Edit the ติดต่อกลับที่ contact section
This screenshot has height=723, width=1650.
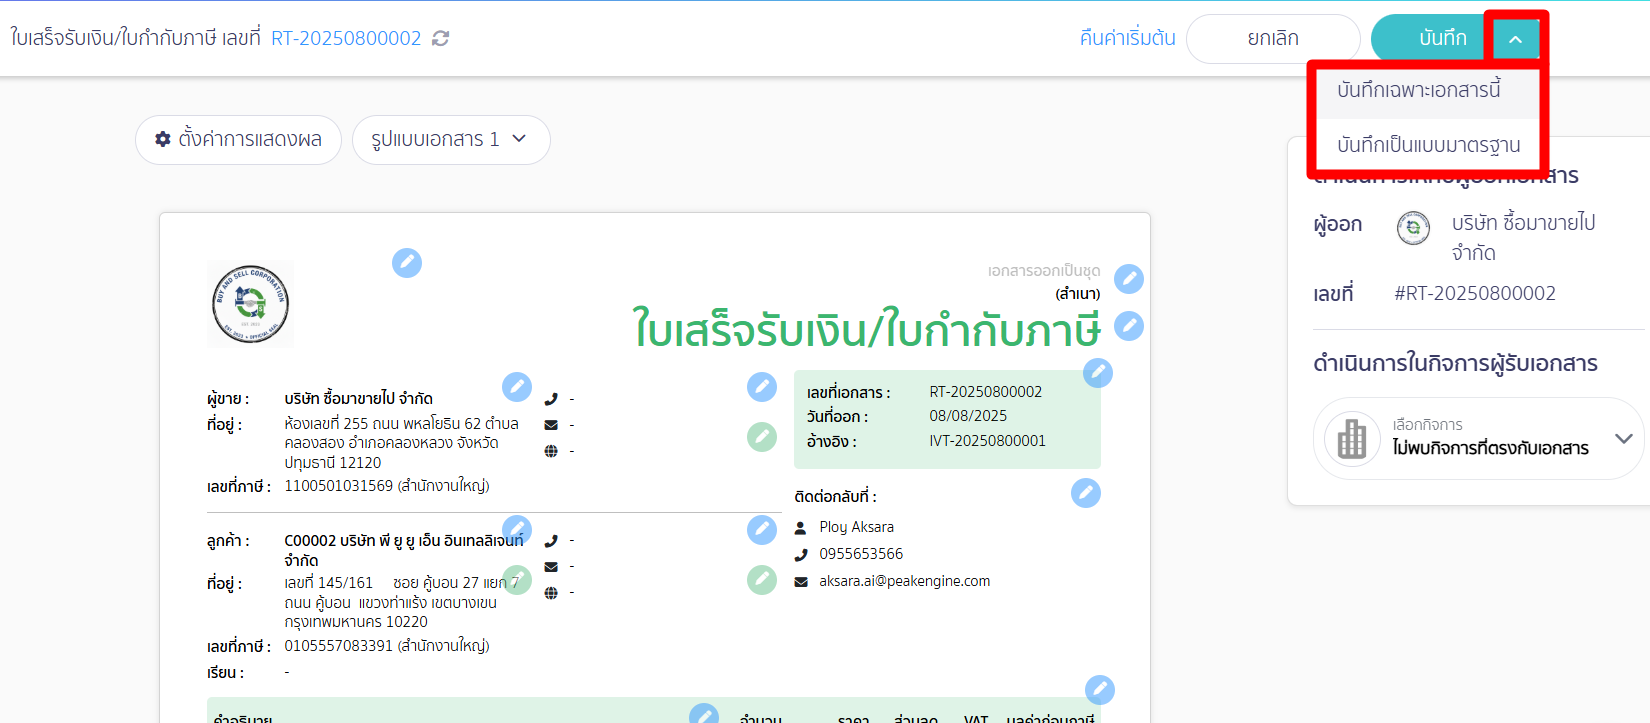pyautogui.click(x=1086, y=493)
